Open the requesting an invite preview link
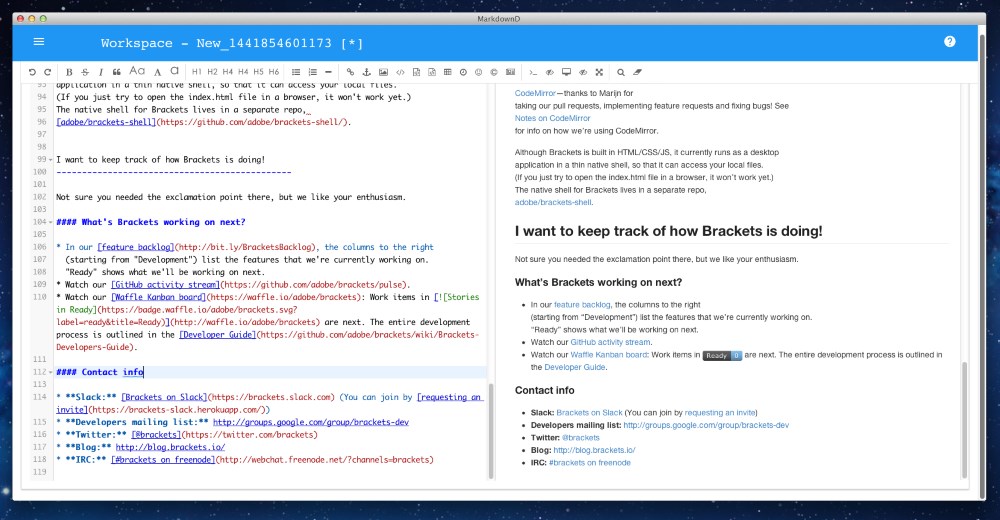 719,413
